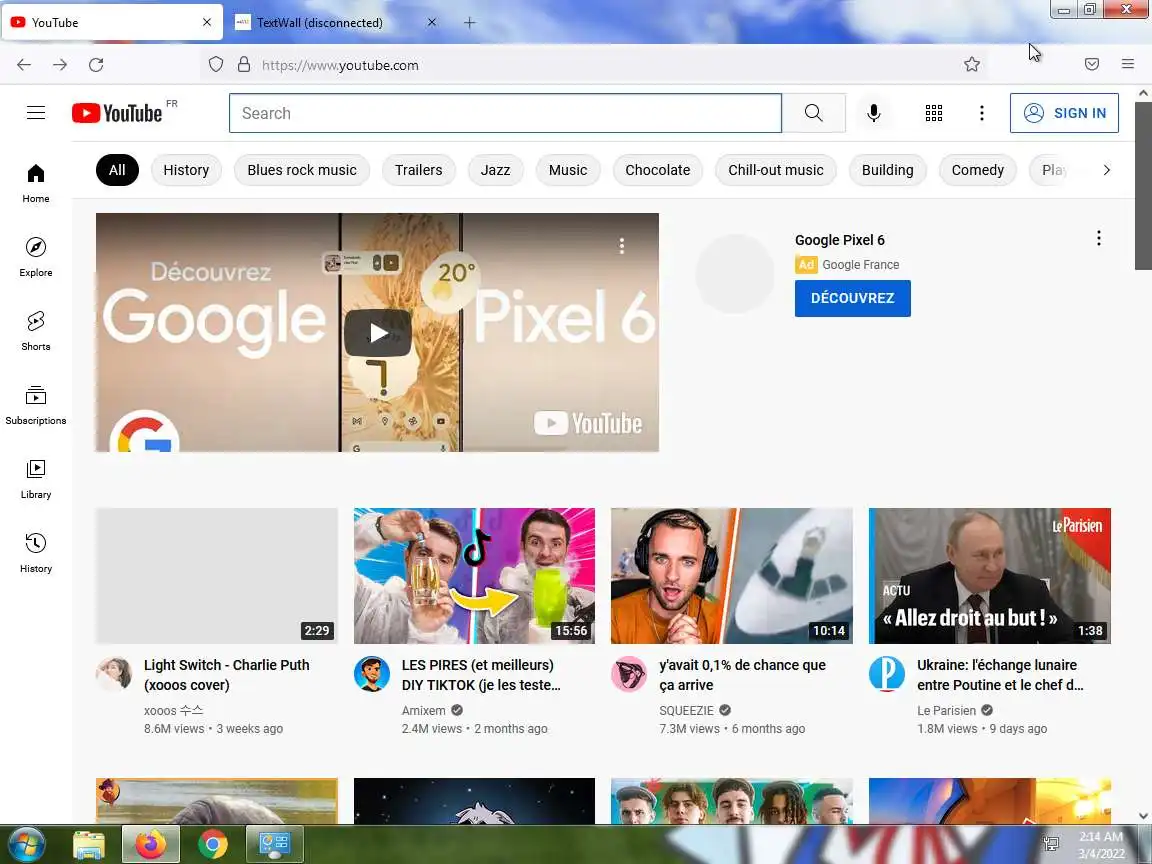Open SQUEEZIE channel link

point(686,710)
